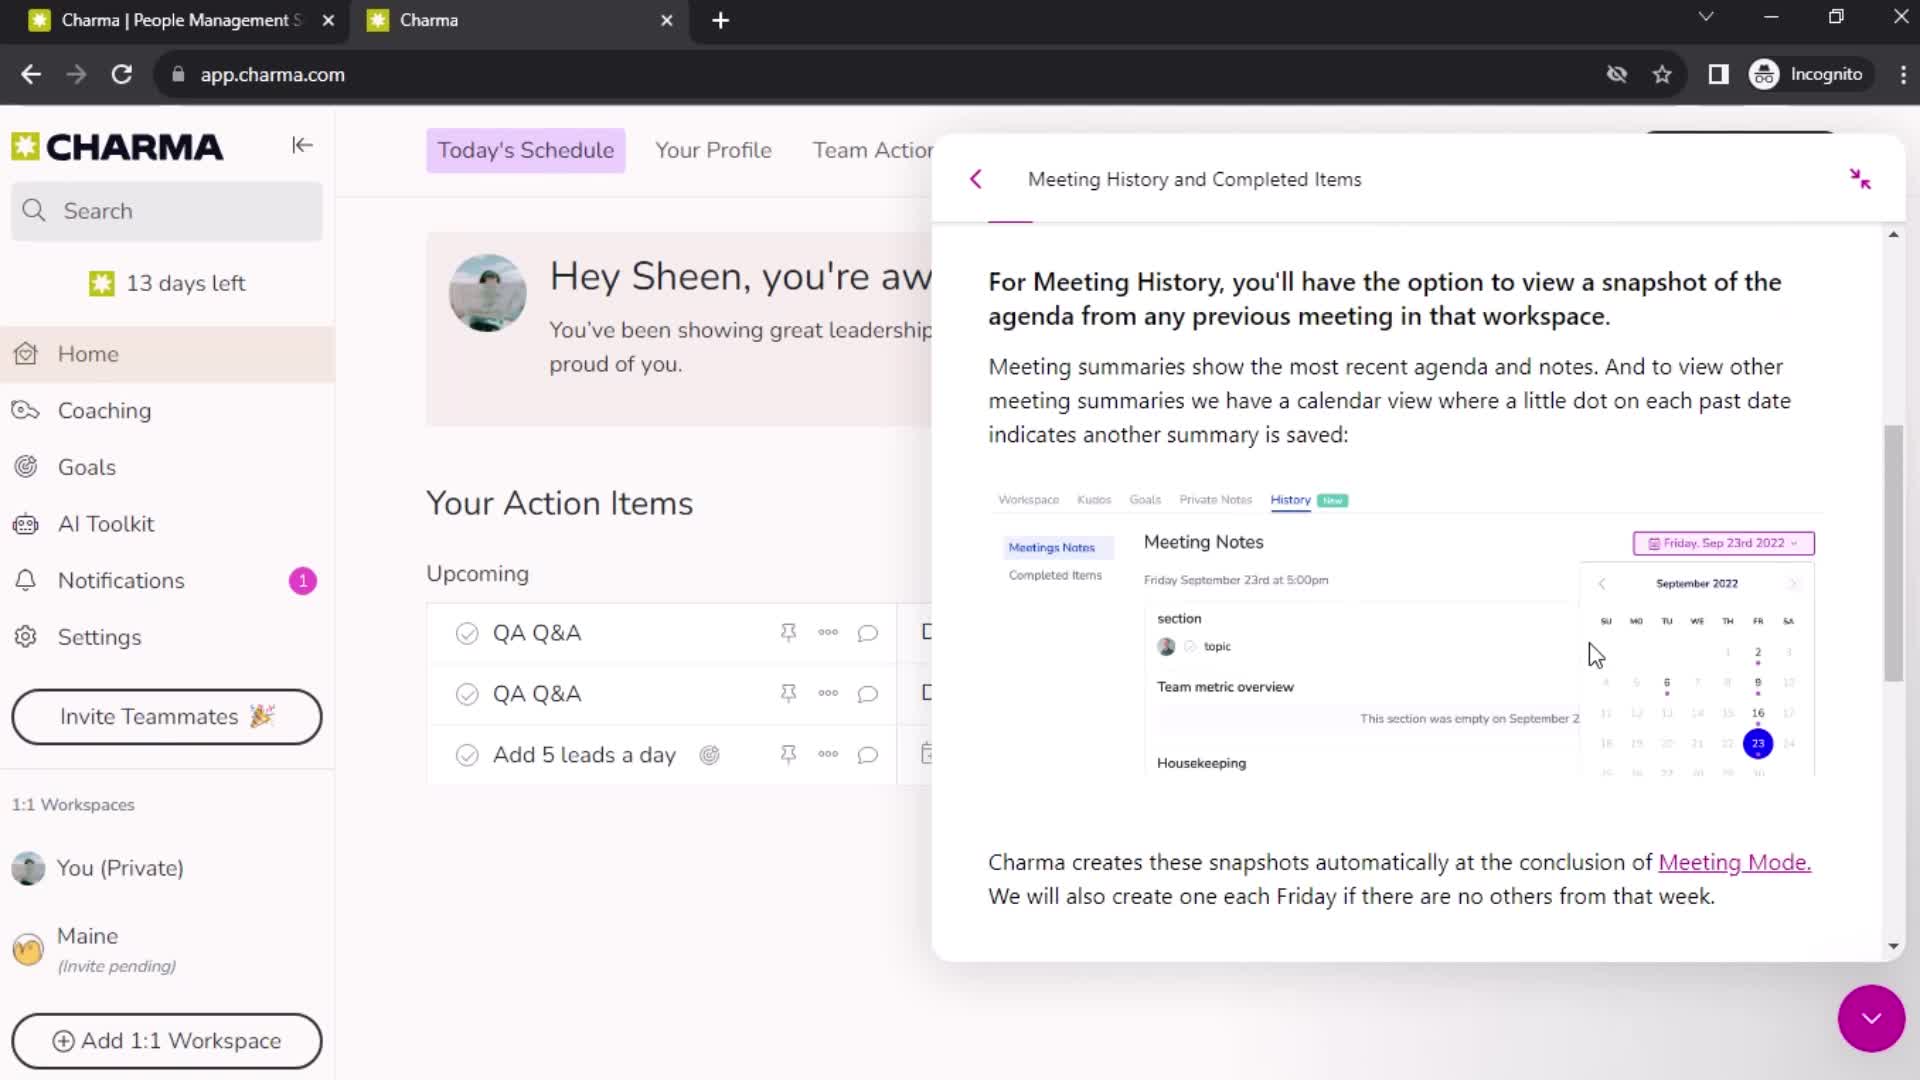Reload the page
Viewport: 1920px width, 1080px height.
tap(122, 74)
